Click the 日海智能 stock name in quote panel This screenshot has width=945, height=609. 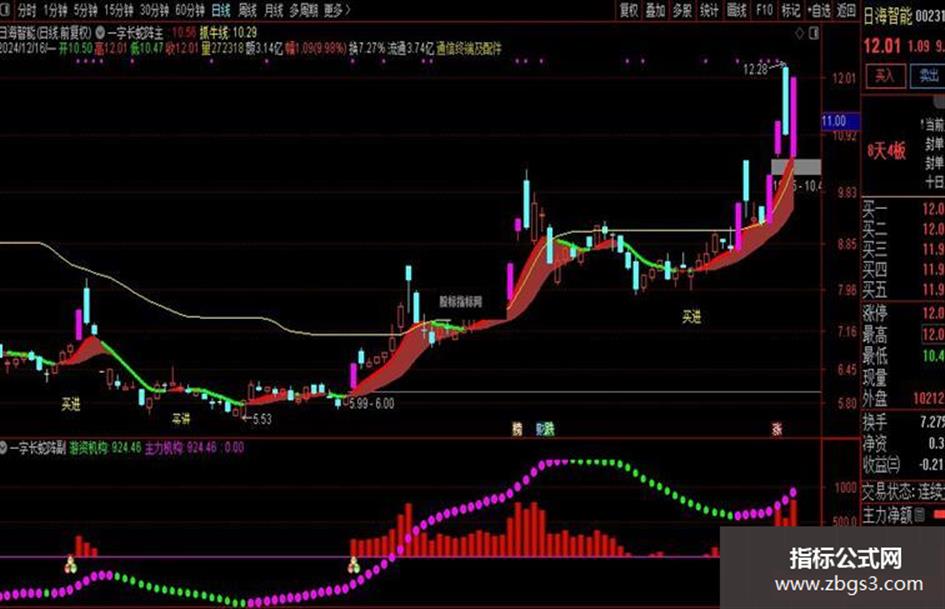click(x=888, y=16)
